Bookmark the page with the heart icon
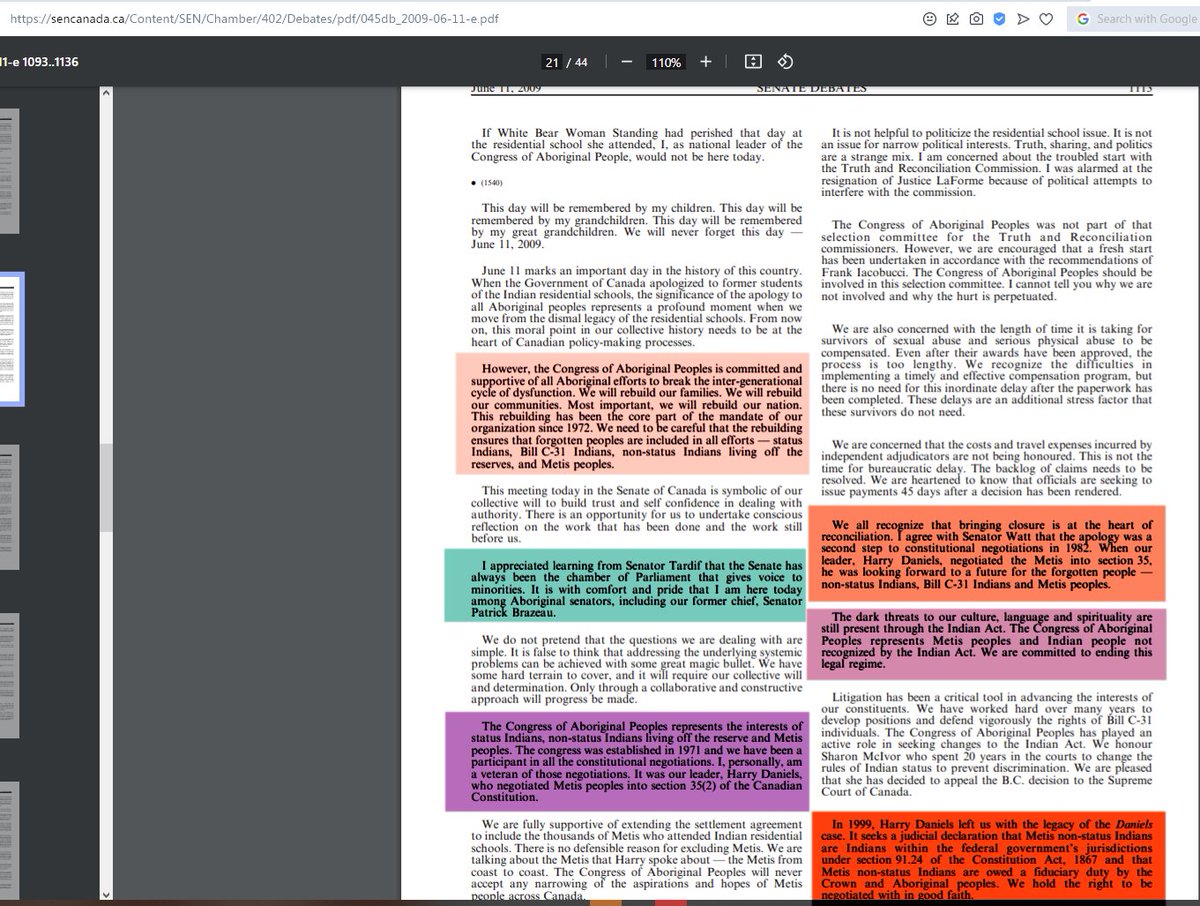This screenshot has width=1200, height=906. click(x=1046, y=18)
